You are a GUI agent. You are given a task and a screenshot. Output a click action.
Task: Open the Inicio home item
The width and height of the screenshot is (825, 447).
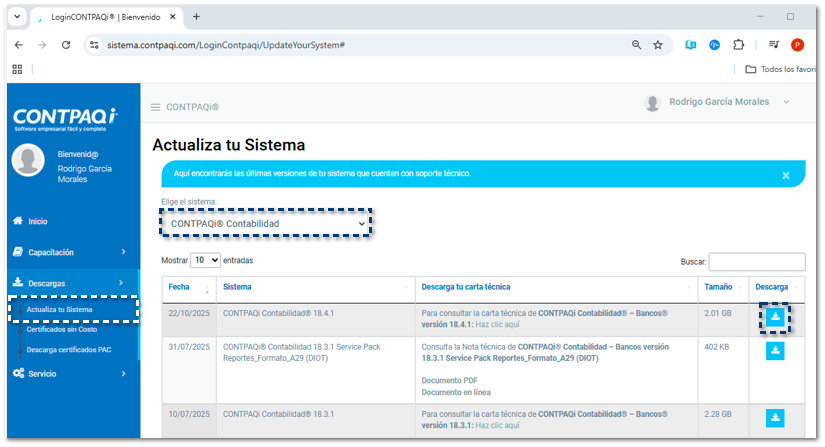pos(38,221)
